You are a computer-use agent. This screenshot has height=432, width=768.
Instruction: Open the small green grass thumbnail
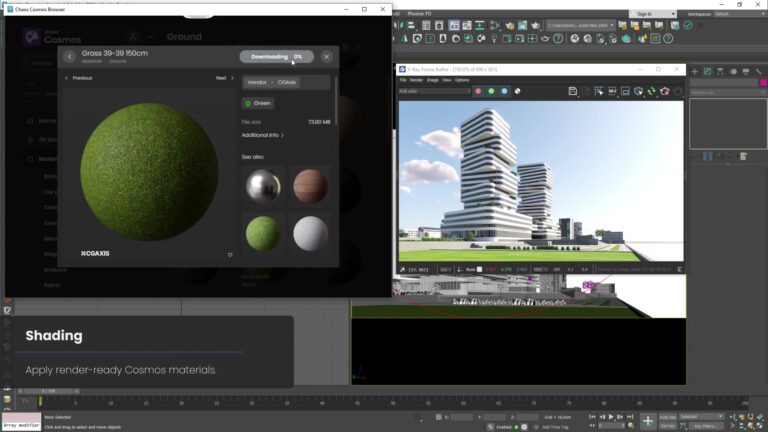pyautogui.click(x=263, y=234)
